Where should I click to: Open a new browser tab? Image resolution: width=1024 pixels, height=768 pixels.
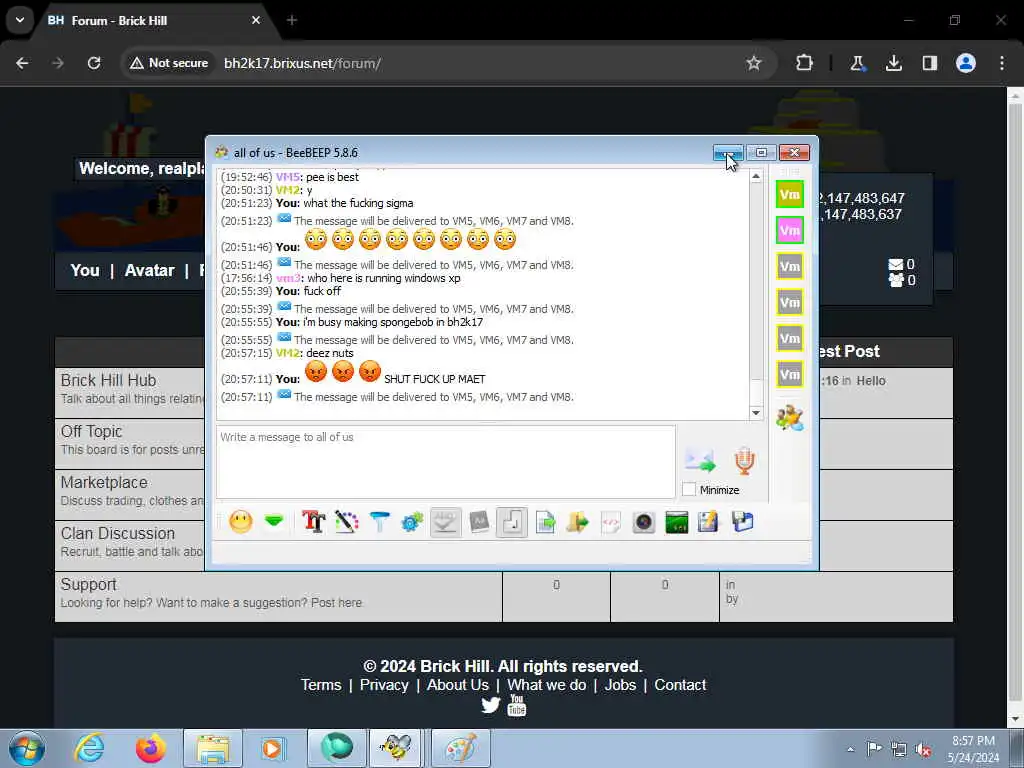click(292, 20)
